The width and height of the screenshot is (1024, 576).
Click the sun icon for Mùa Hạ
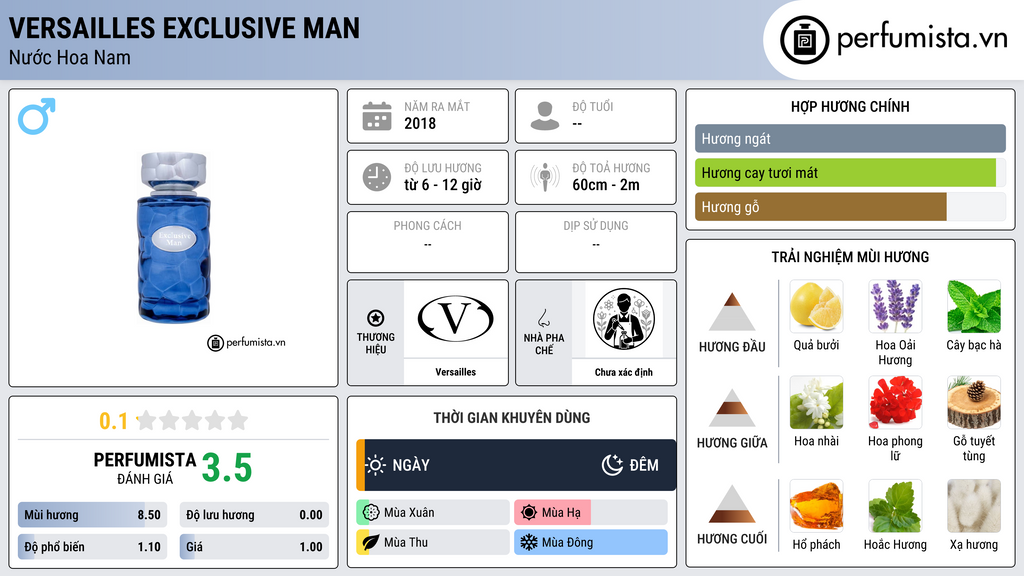529,513
